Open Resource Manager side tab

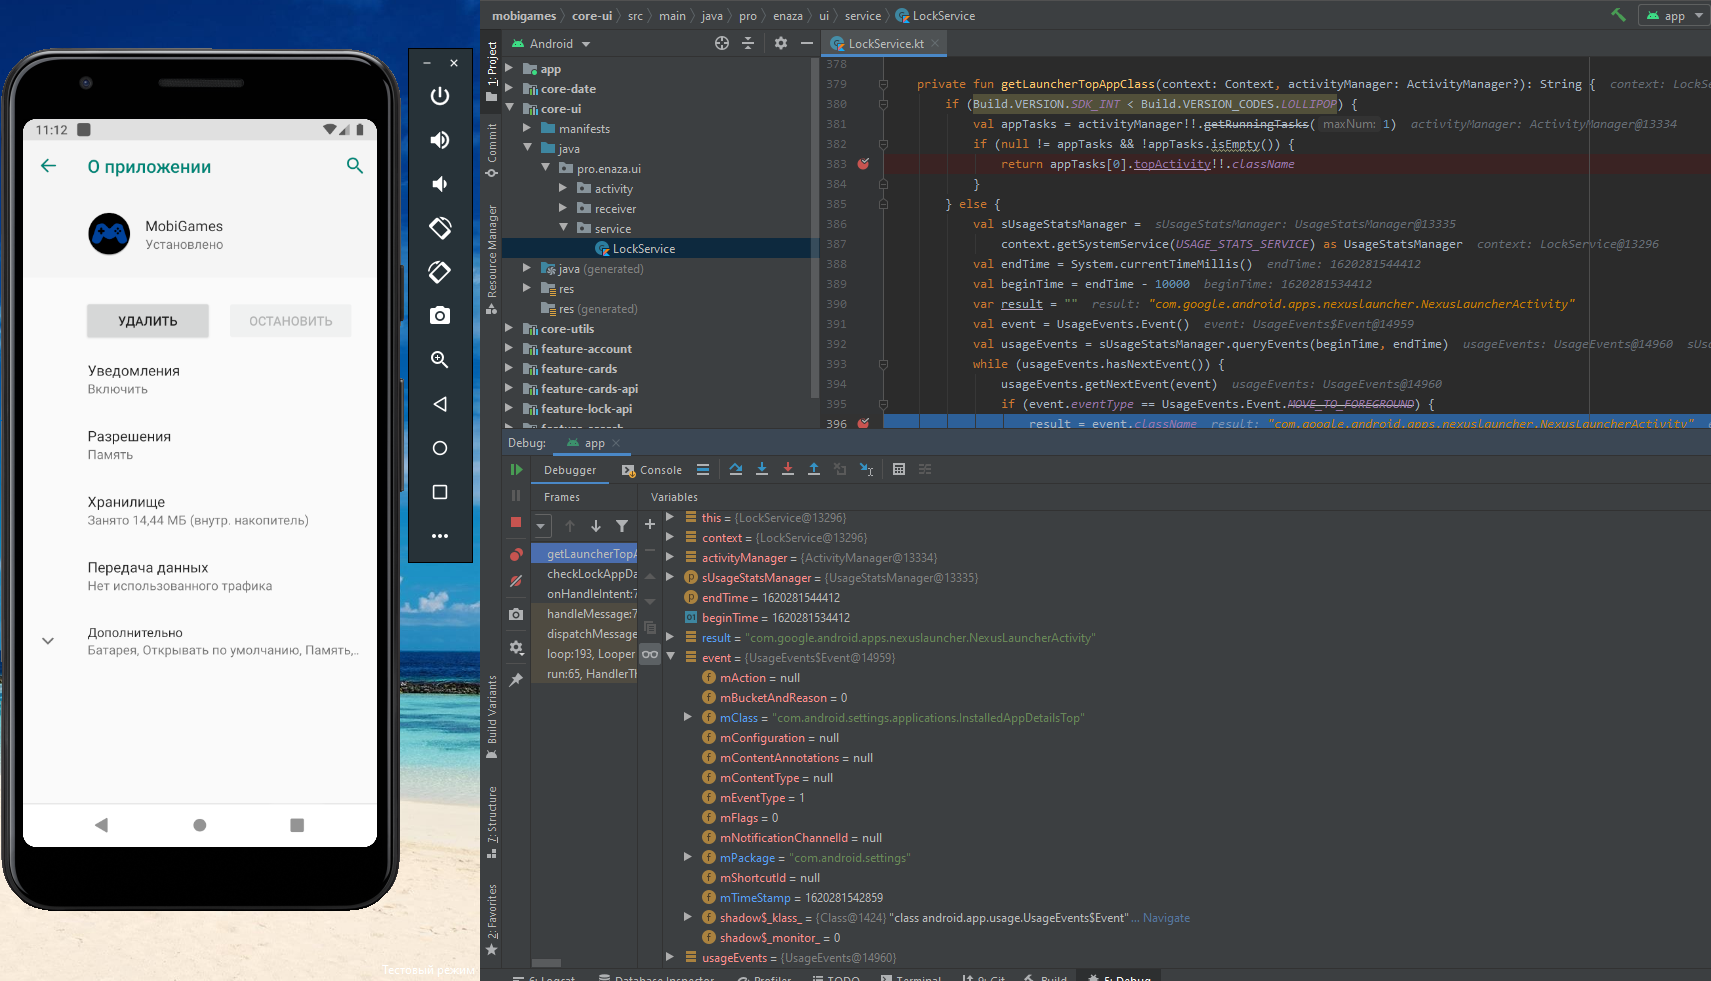tap(491, 259)
